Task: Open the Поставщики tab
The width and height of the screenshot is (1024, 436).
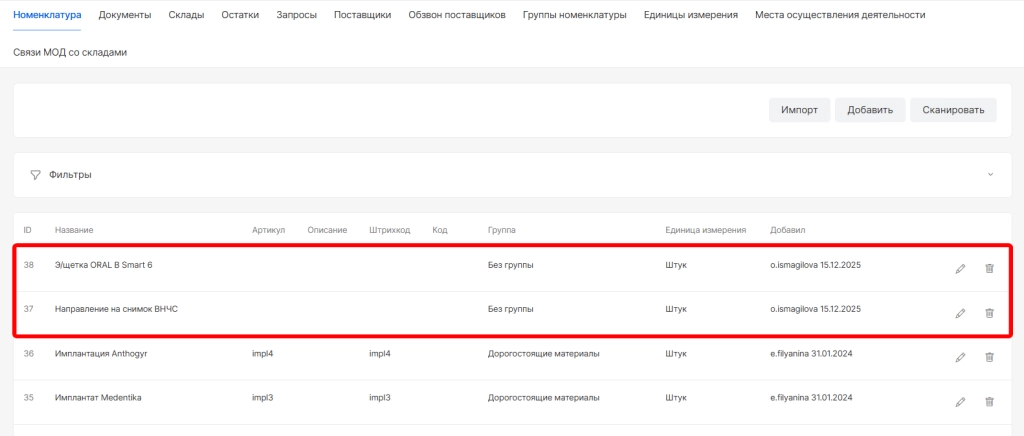Action: (362, 15)
